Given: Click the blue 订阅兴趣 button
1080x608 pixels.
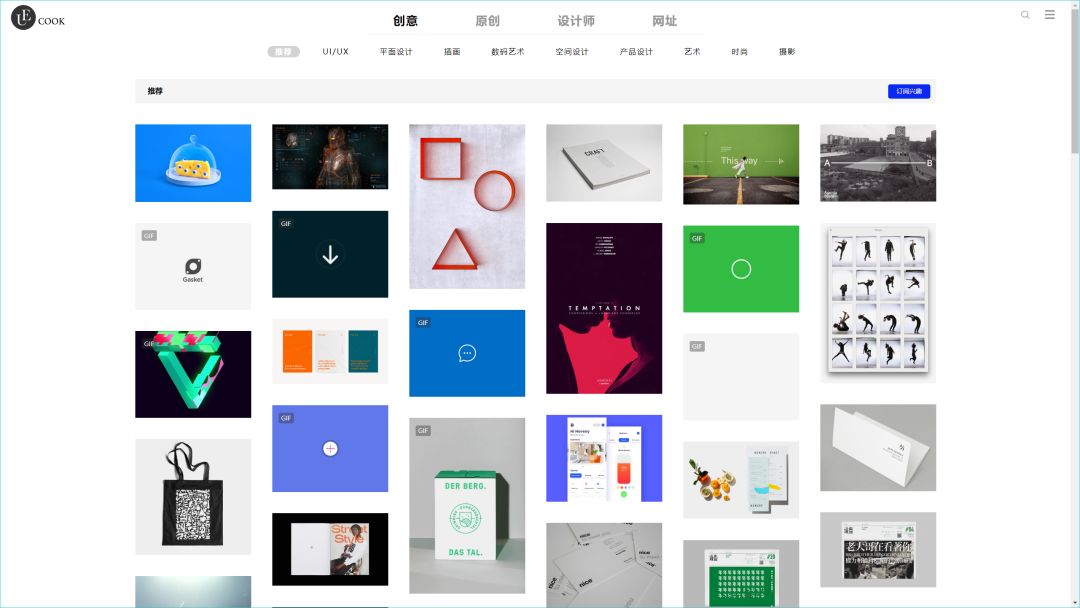Looking at the screenshot, I should point(909,91).
